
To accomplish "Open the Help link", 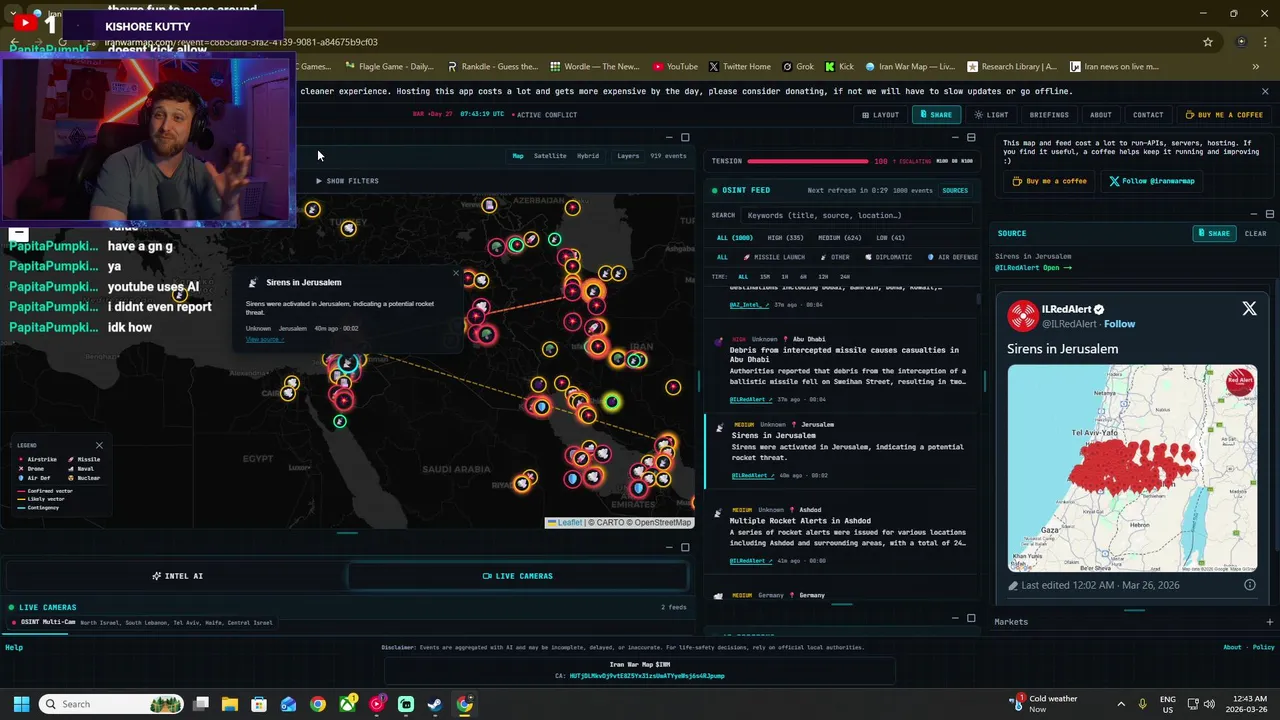I will 14,647.
